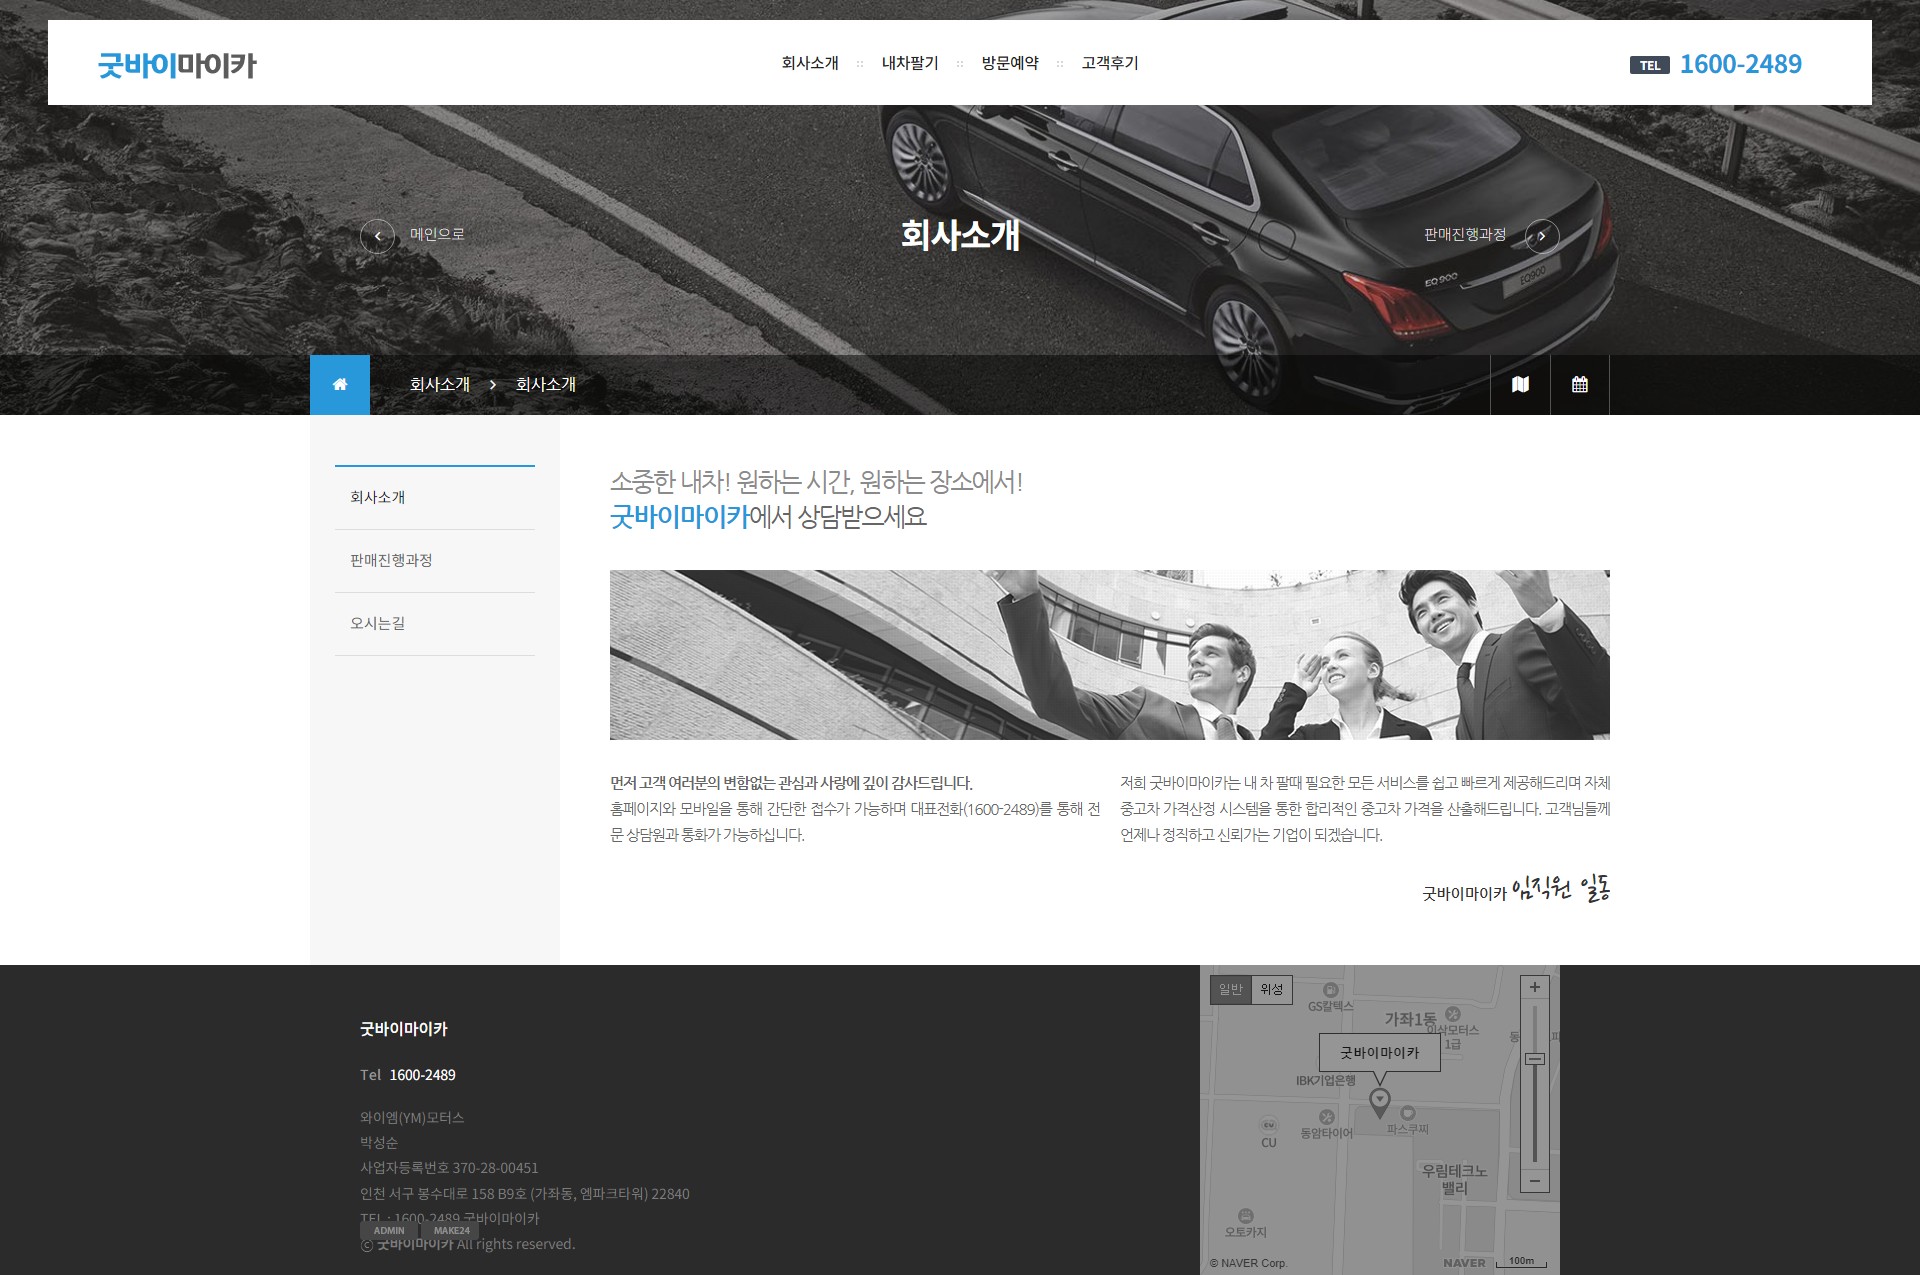The width and height of the screenshot is (1920, 1275).
Task: Click first 회사소개 in the breadcrumb
Action: [440, 384]
